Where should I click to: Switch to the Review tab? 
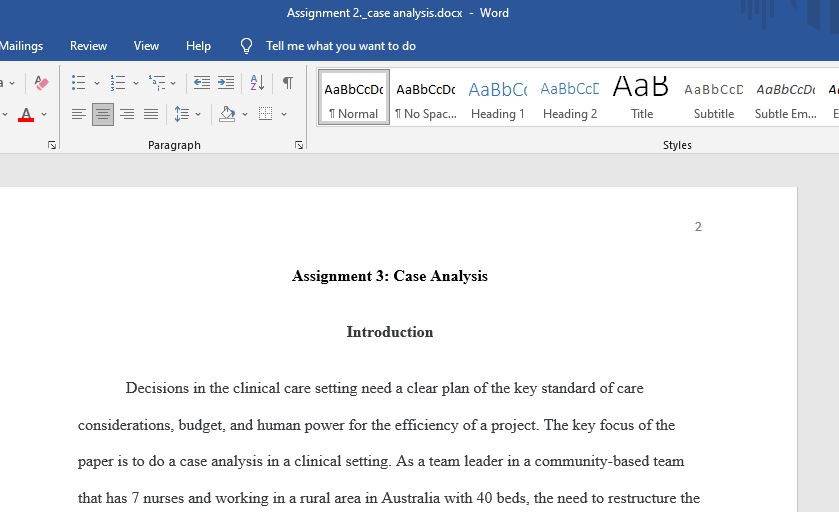tap(88, 46)
